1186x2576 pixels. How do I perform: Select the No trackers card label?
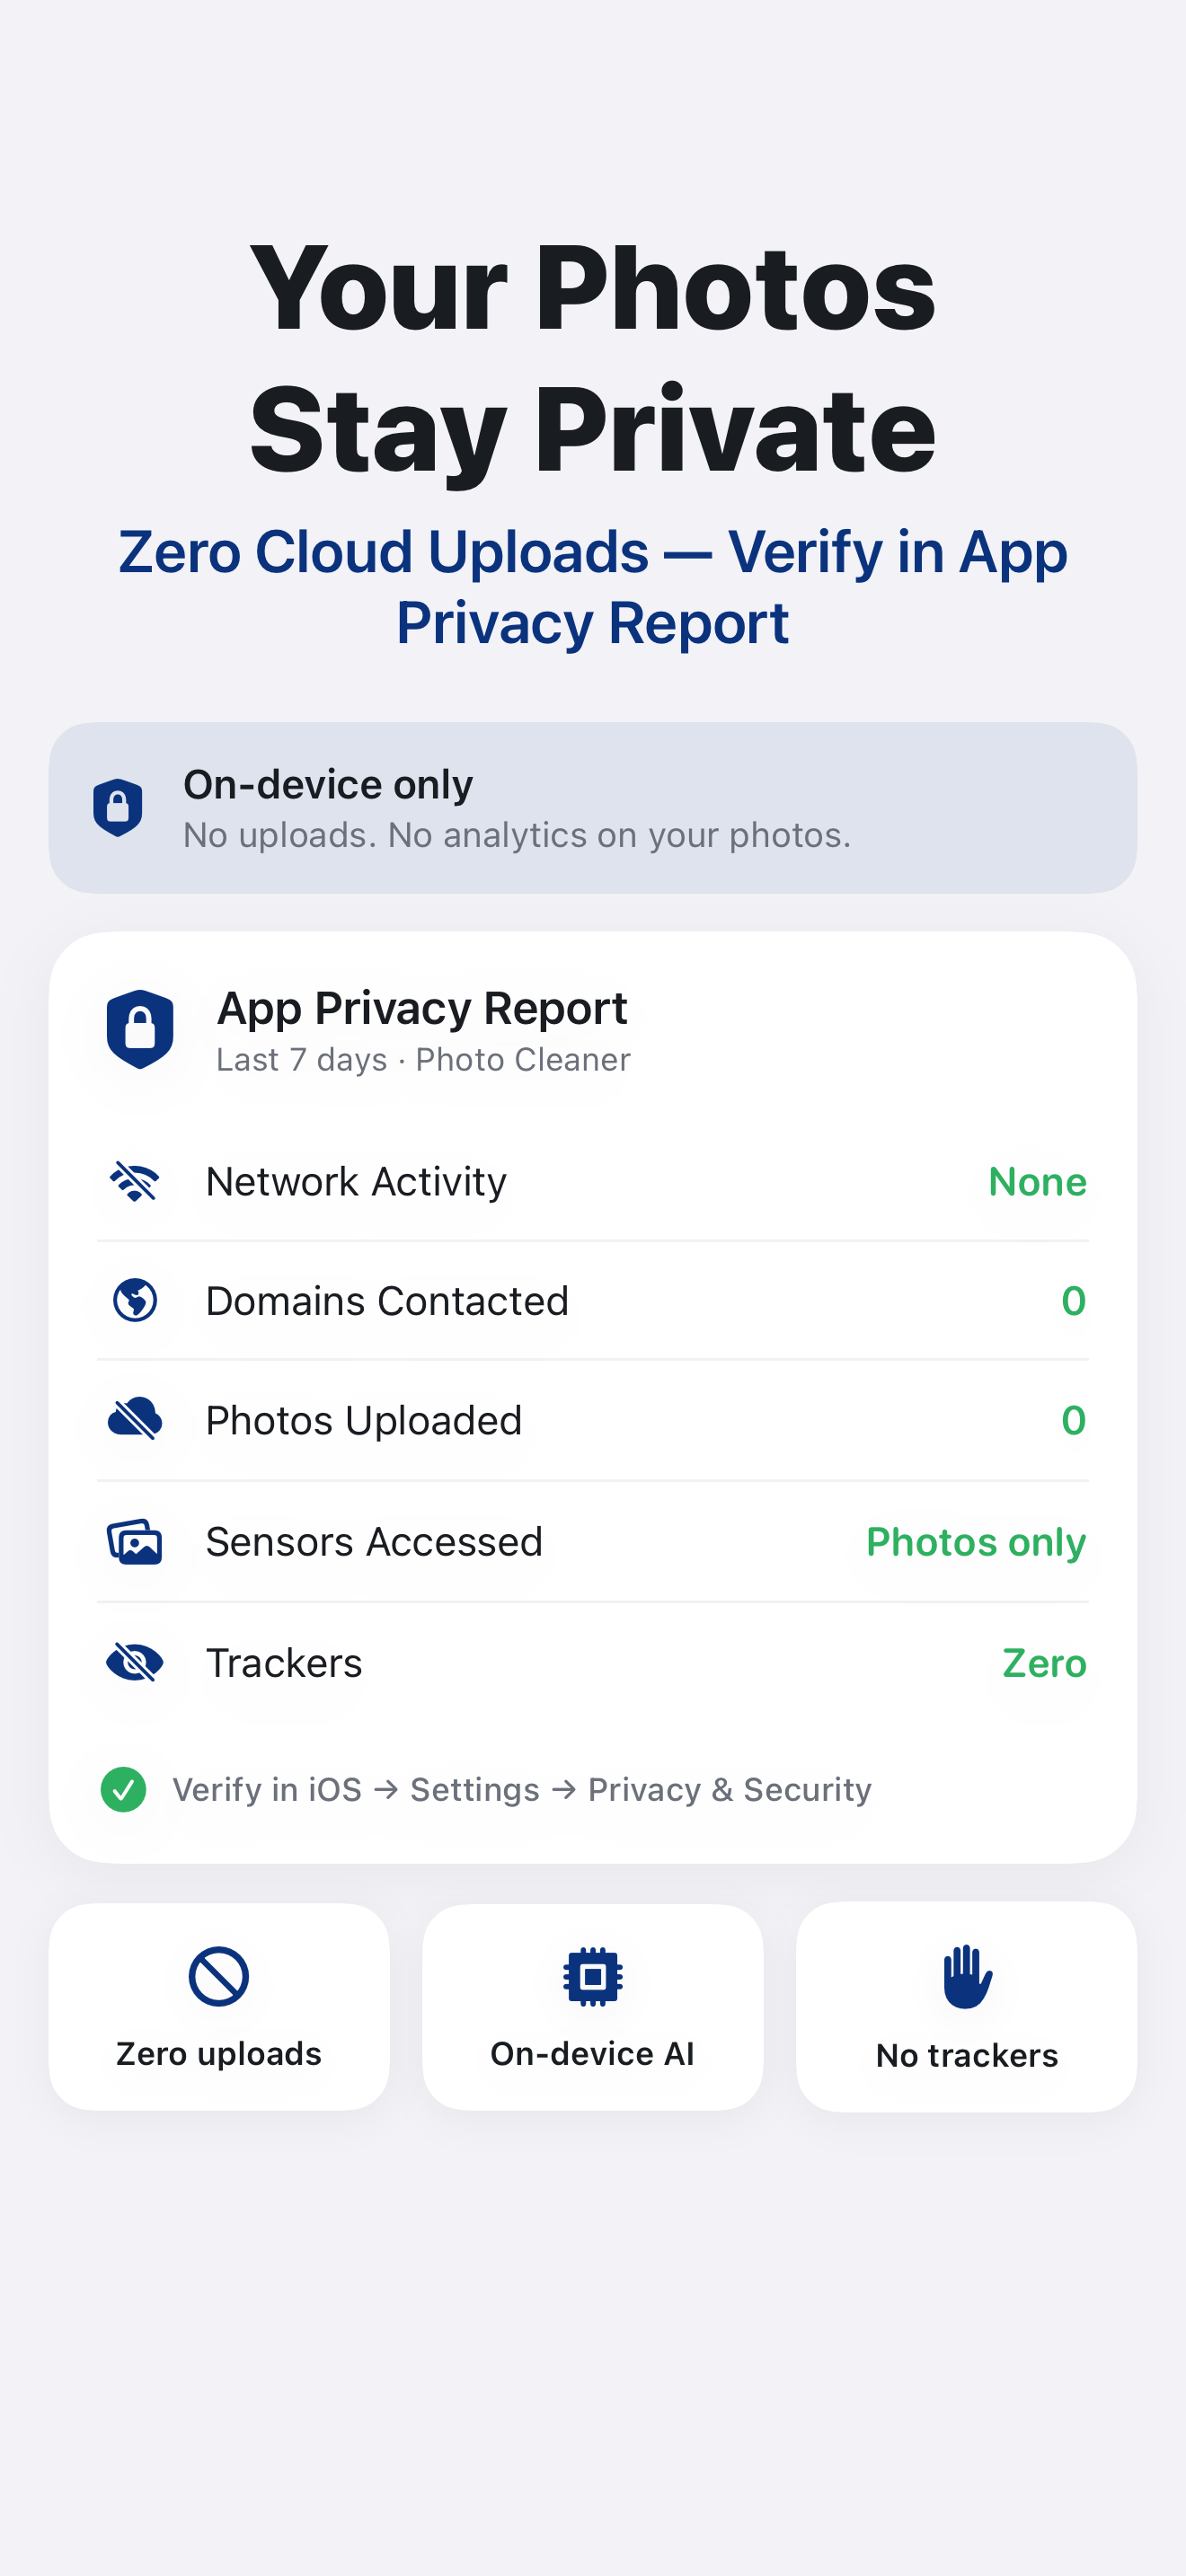(x=967, y=2055)
